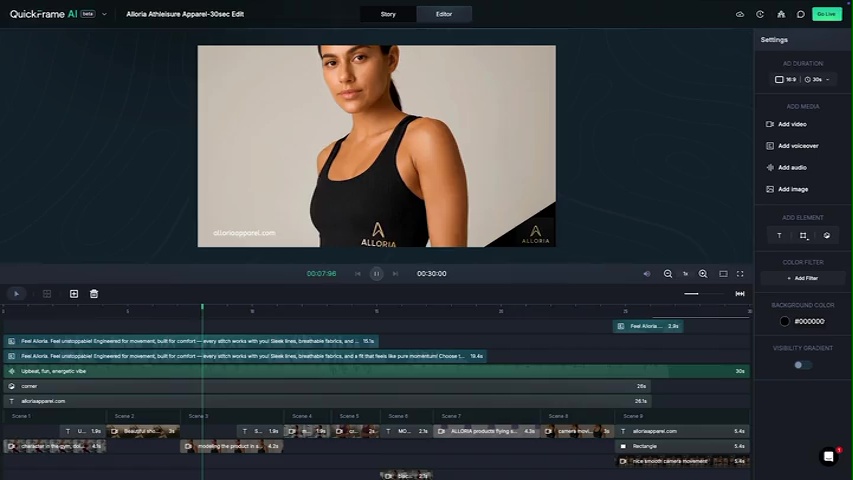The width and height of the screenshot is (853, 480).
Task: Zoom in on the preview
Action: tap(703, 274)
